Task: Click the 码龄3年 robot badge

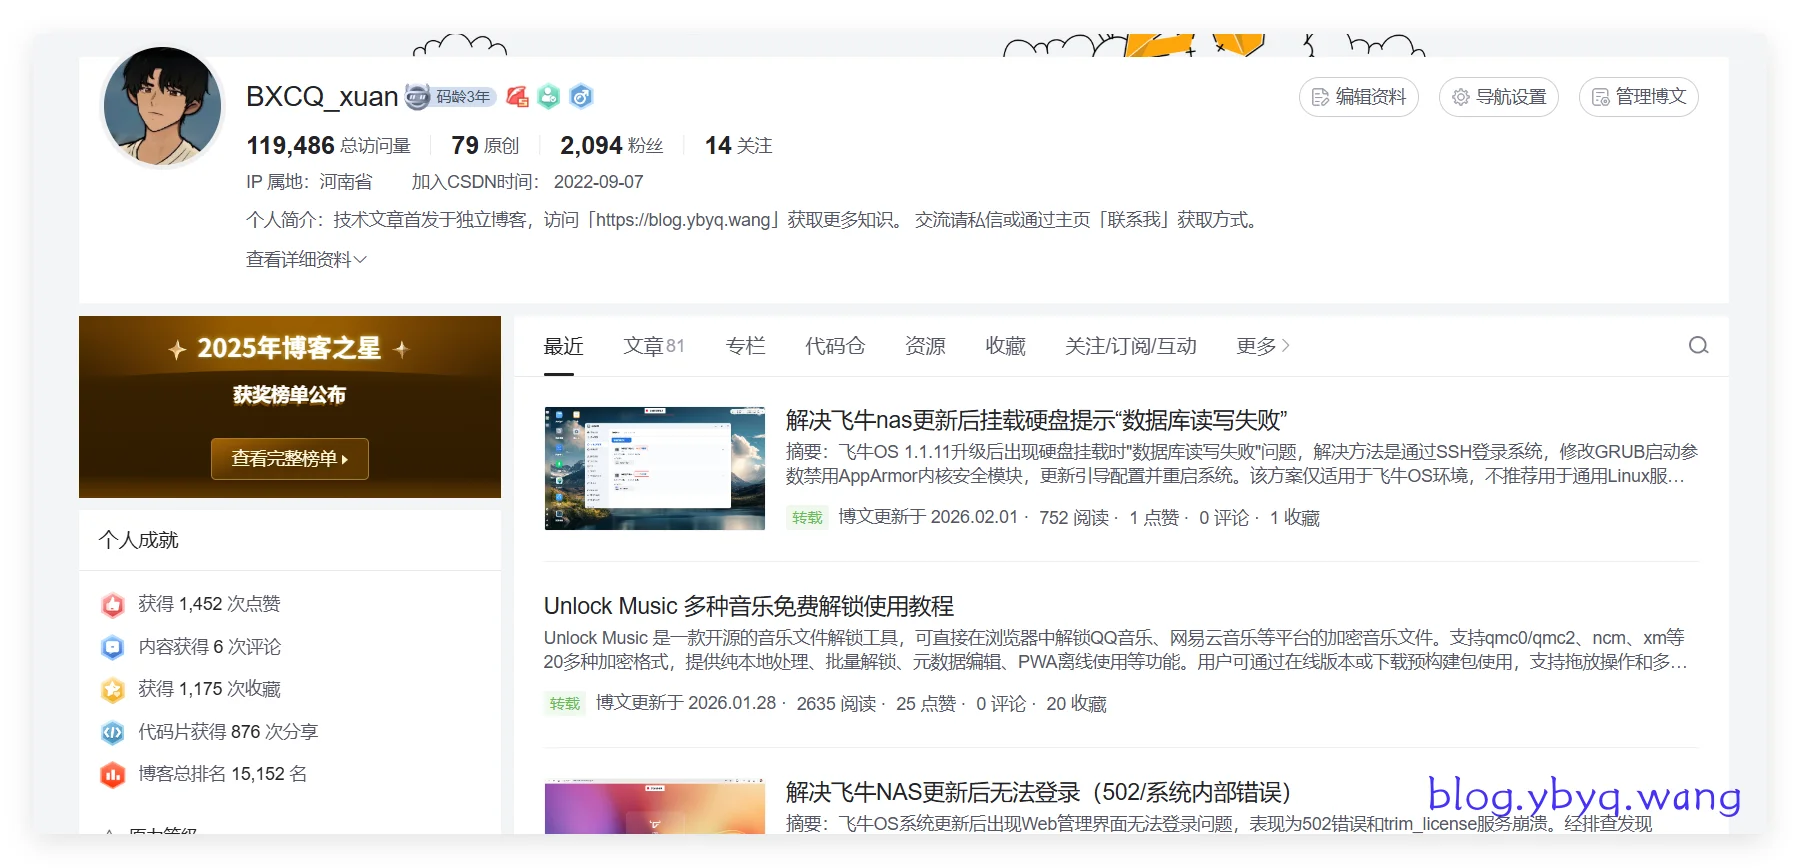Action: (x=451, y=97)
